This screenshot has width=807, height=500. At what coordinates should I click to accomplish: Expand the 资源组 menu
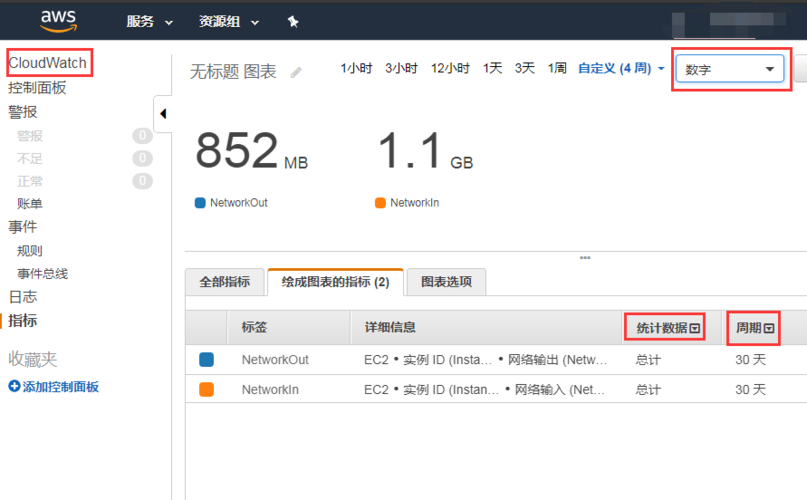(x=229, y=21)
